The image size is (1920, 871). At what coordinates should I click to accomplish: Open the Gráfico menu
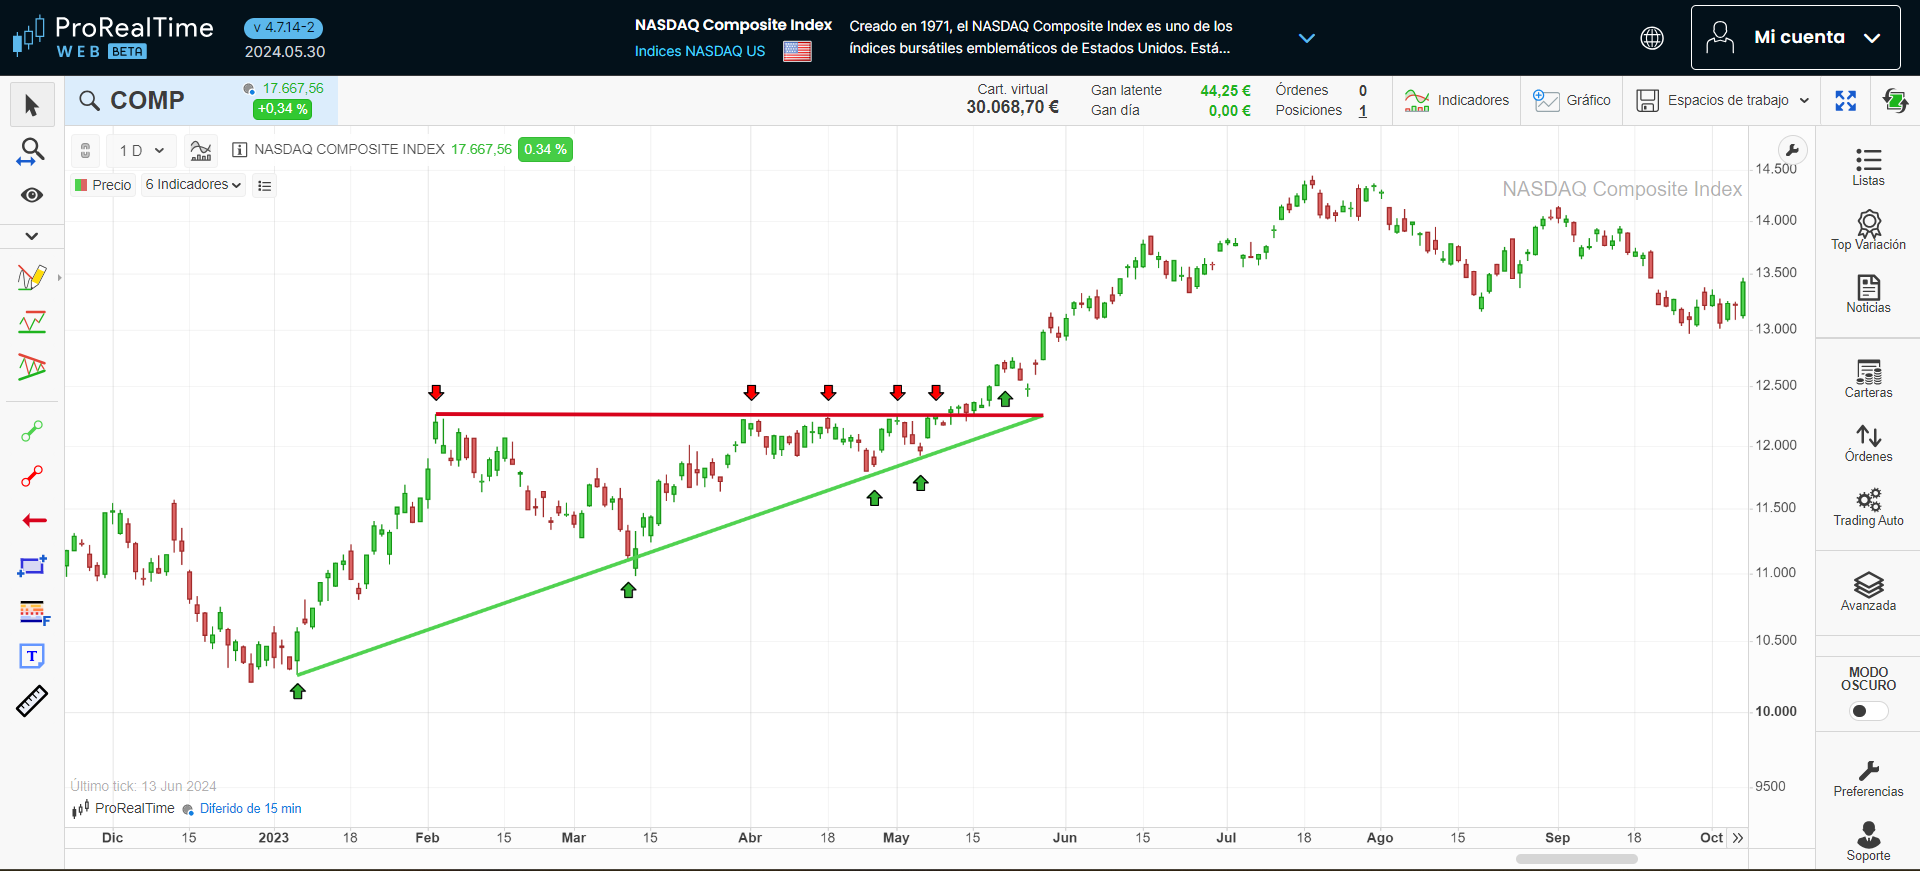point(1572,101)
